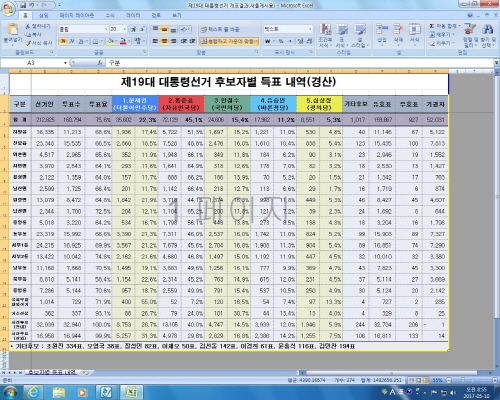Apply red font color
The width and height of the screenshot is (500, 400).
pyautogui.click(x=123, y=41)
